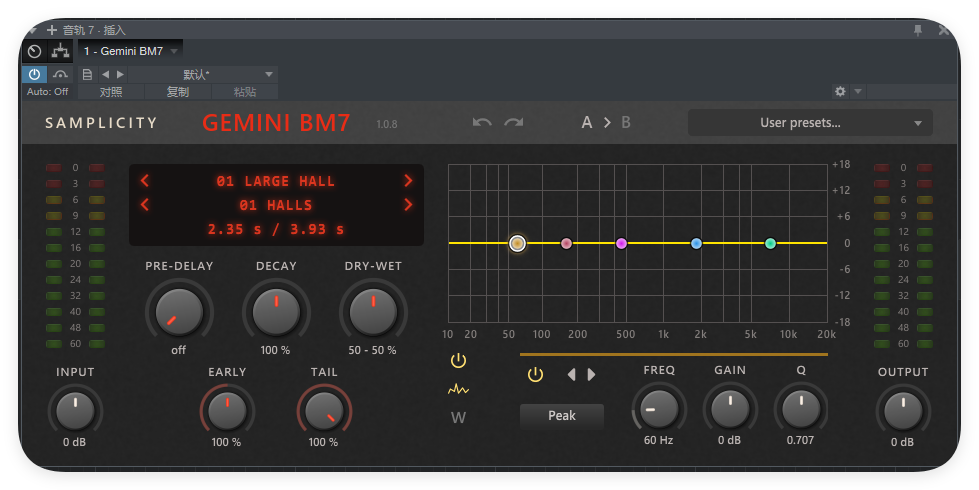Undo the last plugin change

pyautogui.click(x=482, y=122)
